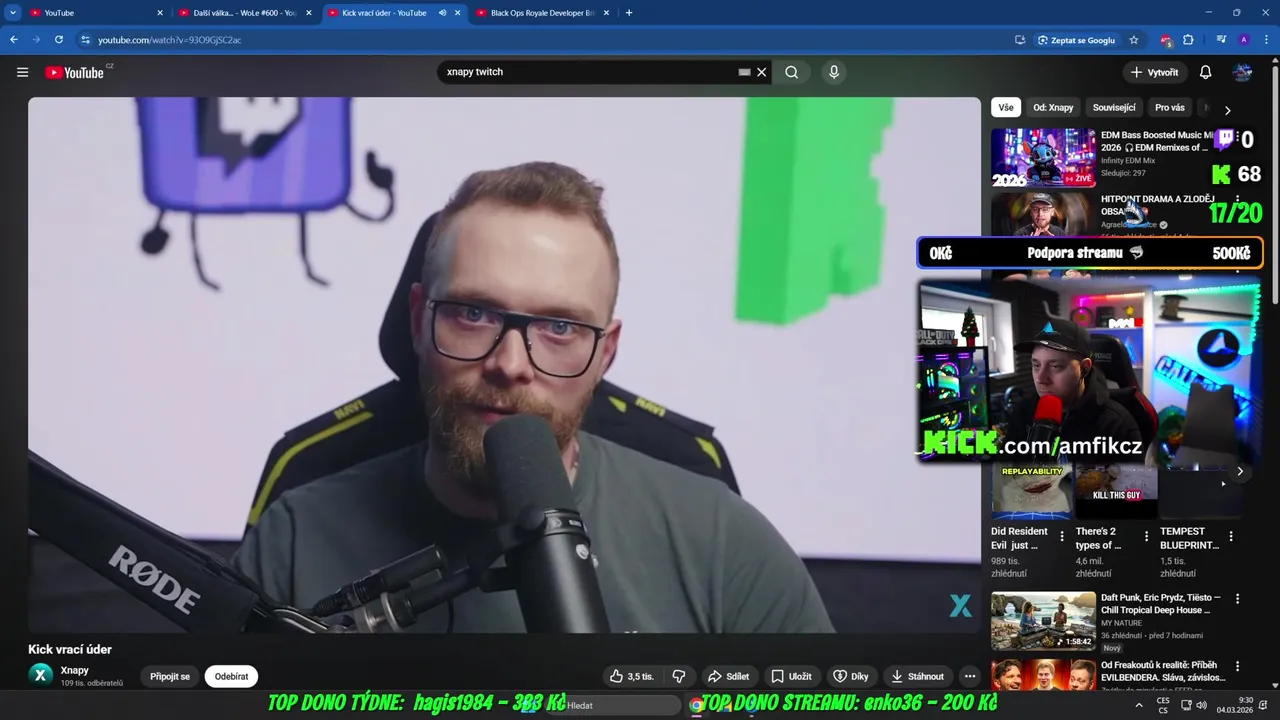This screenshot has height=720, width=1280.
Task: Start voice search with microphone icon
Action: pos(834,72)
